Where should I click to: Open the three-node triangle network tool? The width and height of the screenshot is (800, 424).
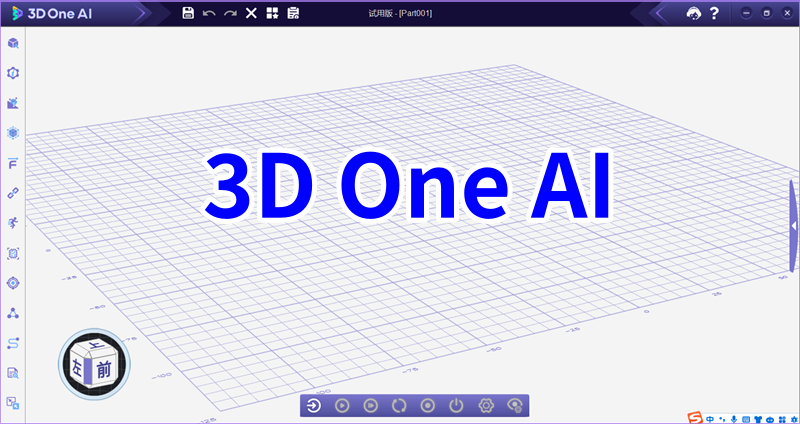coord(13,313)
